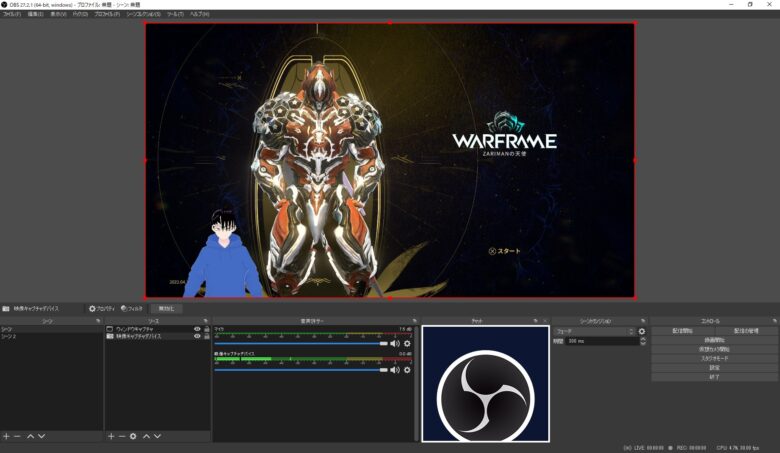
Task: Select first scene シーン in scenes list
Action: pos(51,329)
